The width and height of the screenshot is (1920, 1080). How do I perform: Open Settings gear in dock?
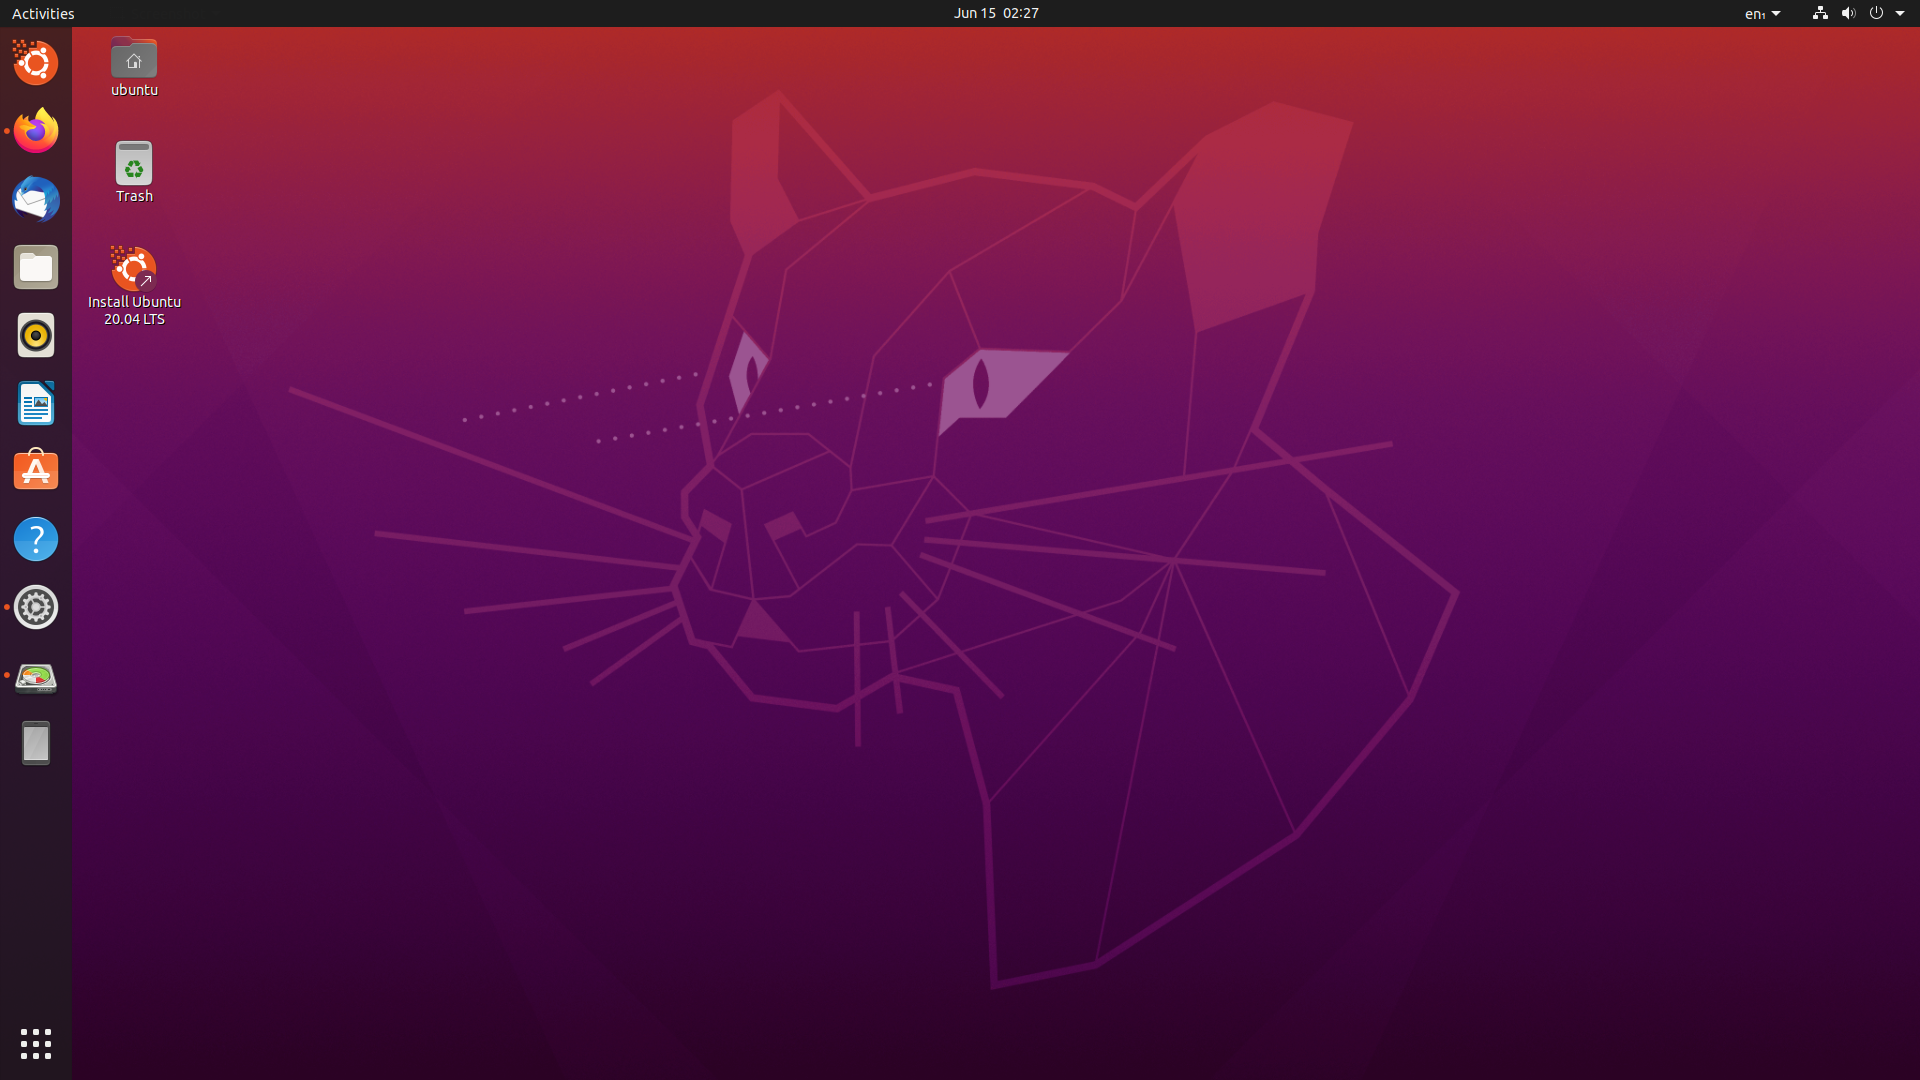point(36,607)
